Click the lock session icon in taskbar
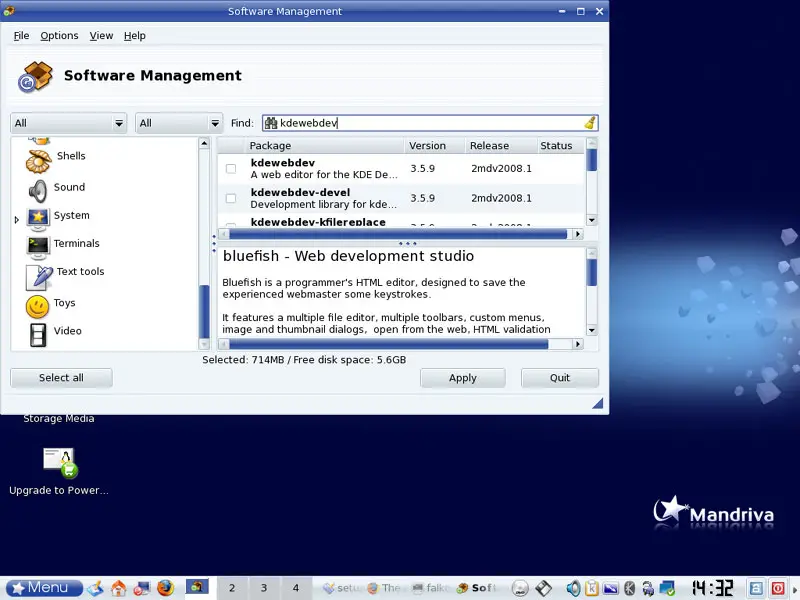Viewport: 800px width, 600px height. pos(756,588)
